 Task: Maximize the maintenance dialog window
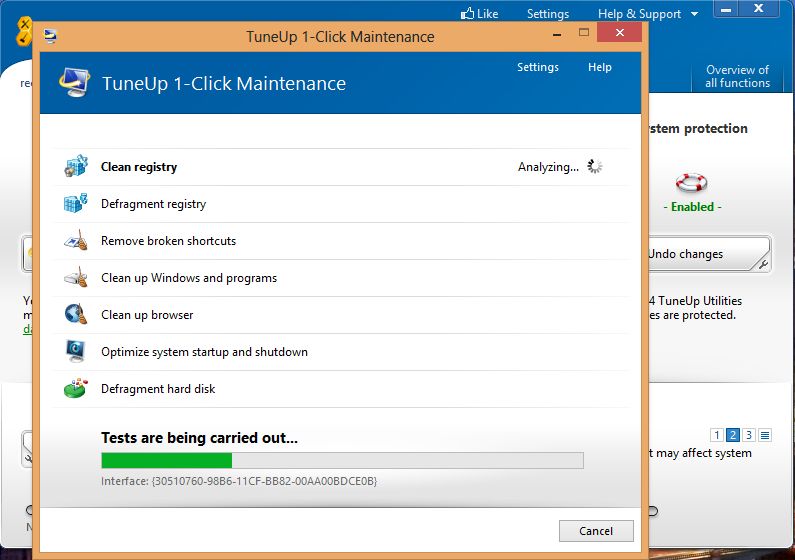click(x=584, y=32)
